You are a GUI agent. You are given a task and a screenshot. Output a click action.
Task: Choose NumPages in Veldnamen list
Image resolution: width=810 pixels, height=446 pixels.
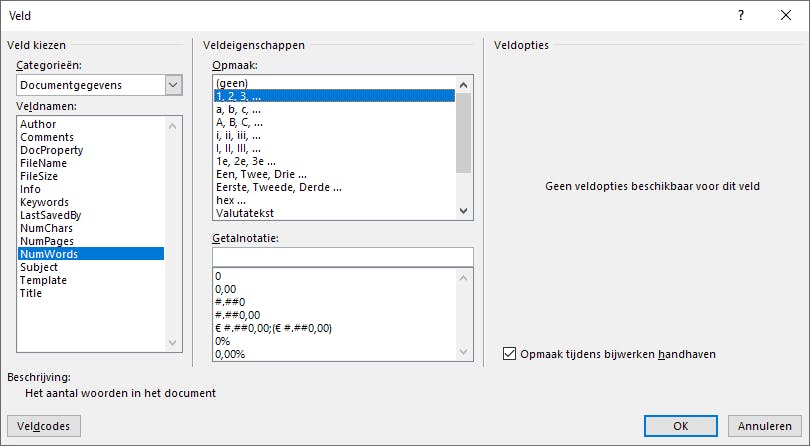tap(47, 241)
